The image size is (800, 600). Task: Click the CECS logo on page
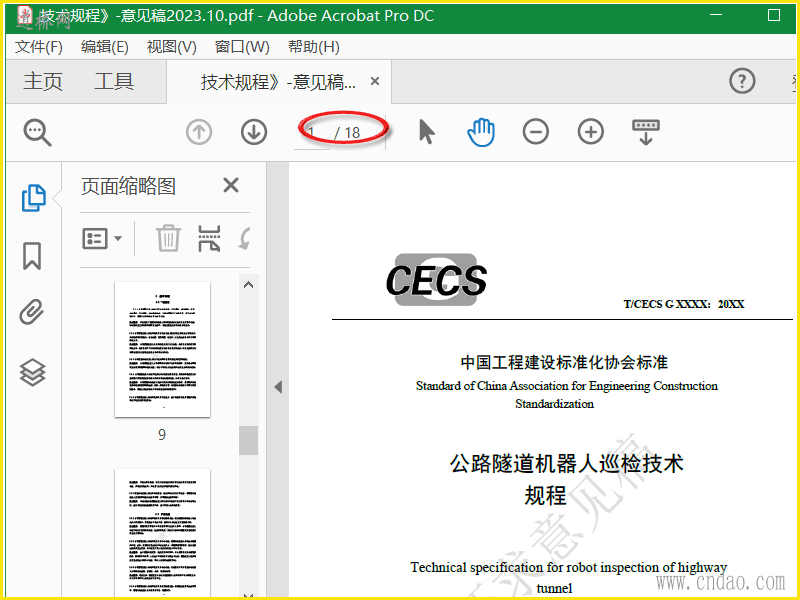tap(436, 280)
